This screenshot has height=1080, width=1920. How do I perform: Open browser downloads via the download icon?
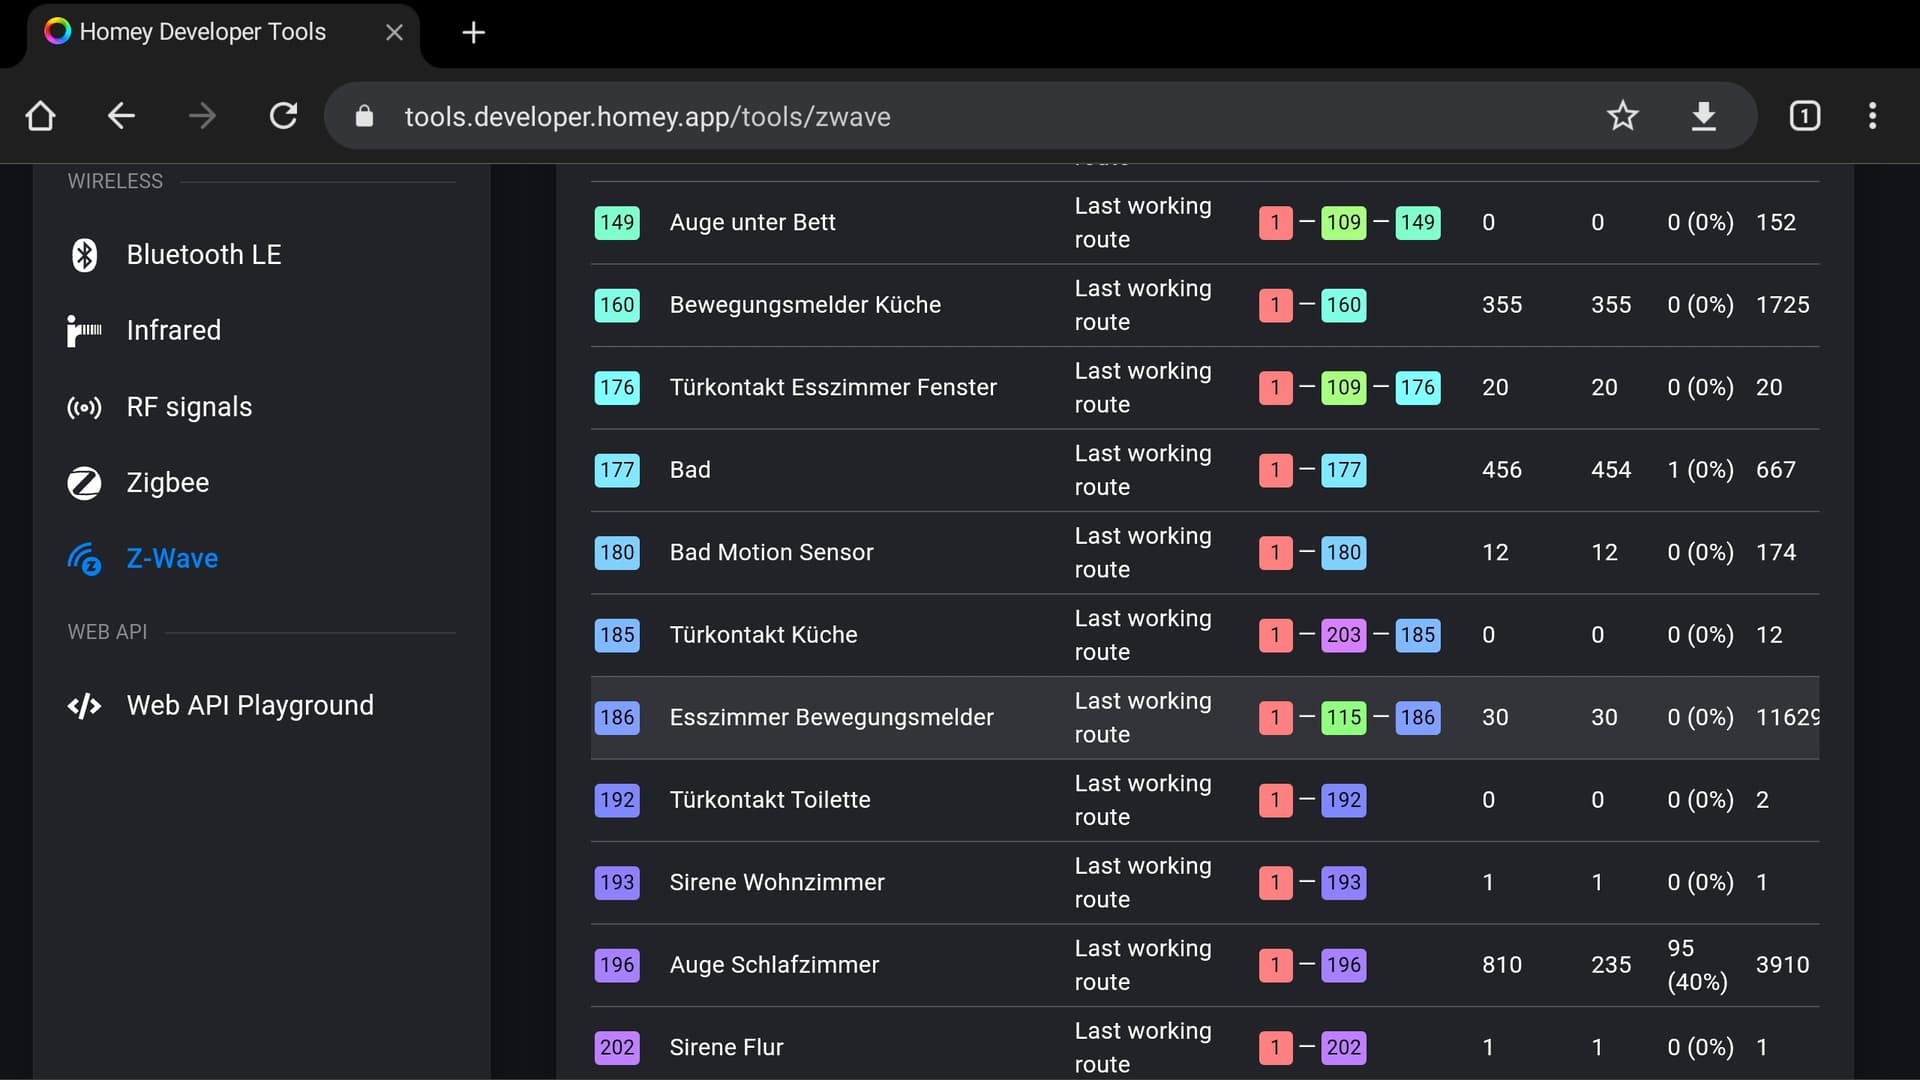click(1703, 117)
